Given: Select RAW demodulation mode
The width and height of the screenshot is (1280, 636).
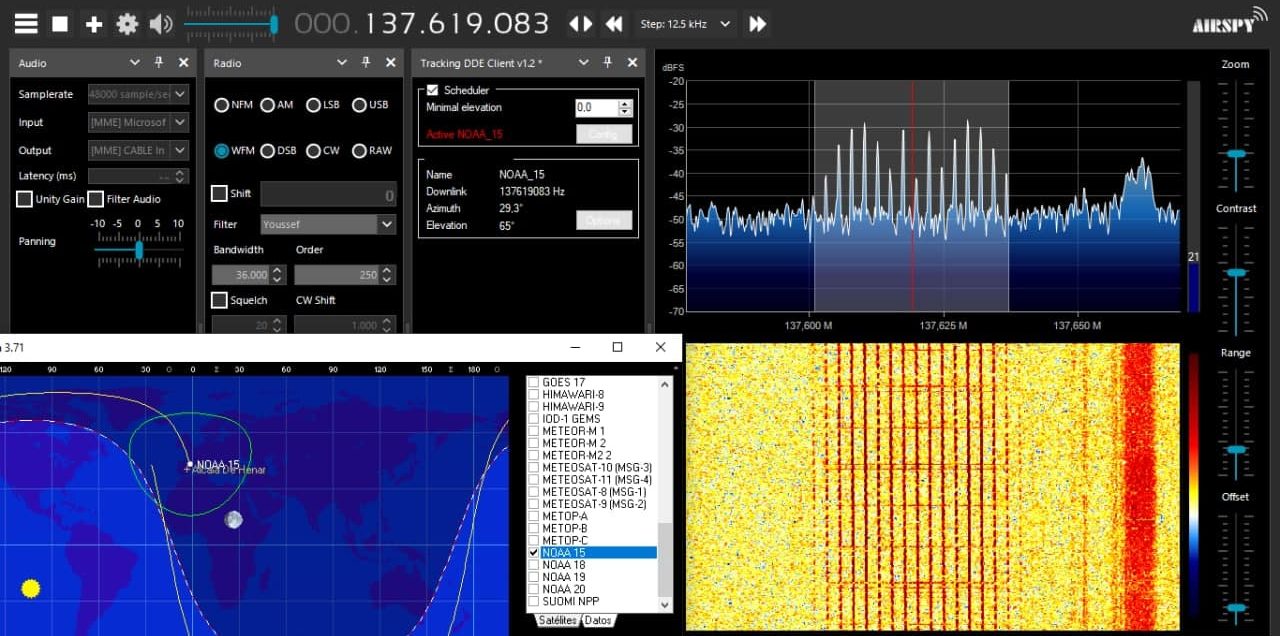Looking at the screenshot, I should pos(359,151).
